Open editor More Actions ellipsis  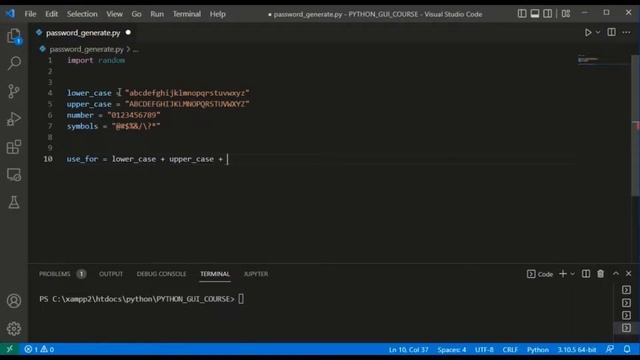click(x=627, y=32)
